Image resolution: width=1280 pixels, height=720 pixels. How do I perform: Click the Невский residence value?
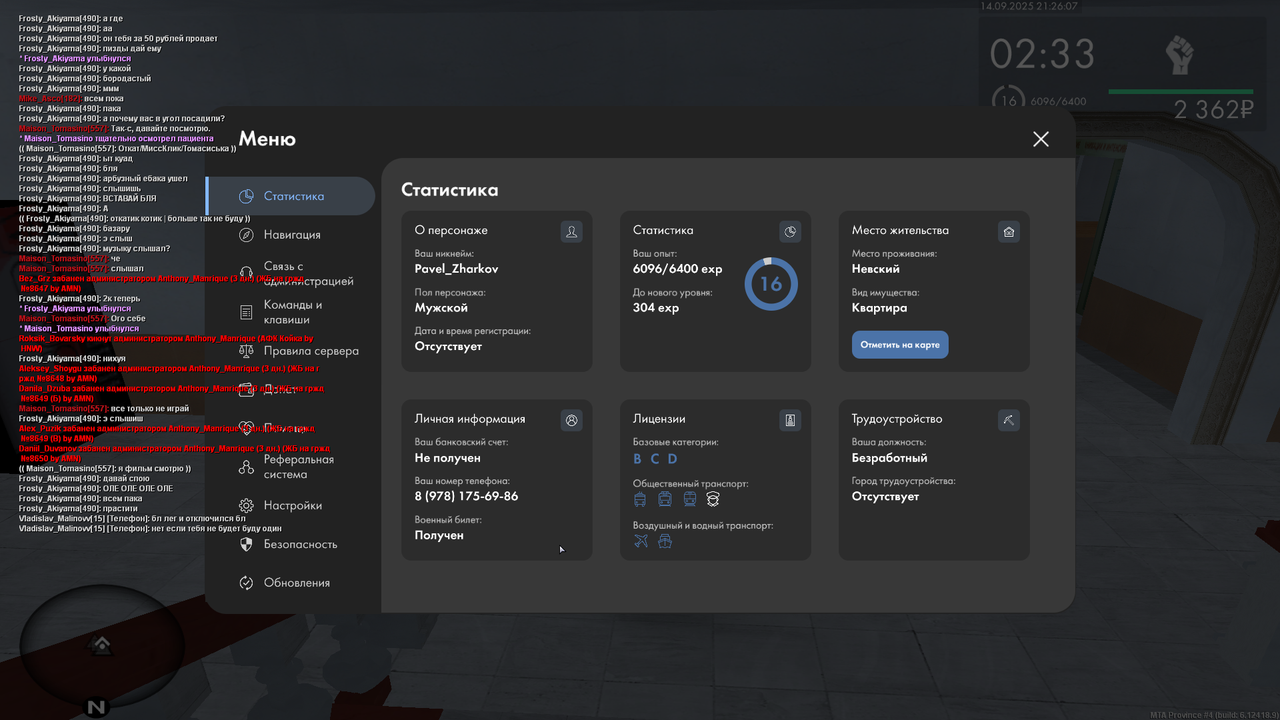click(x=876, y=269)
